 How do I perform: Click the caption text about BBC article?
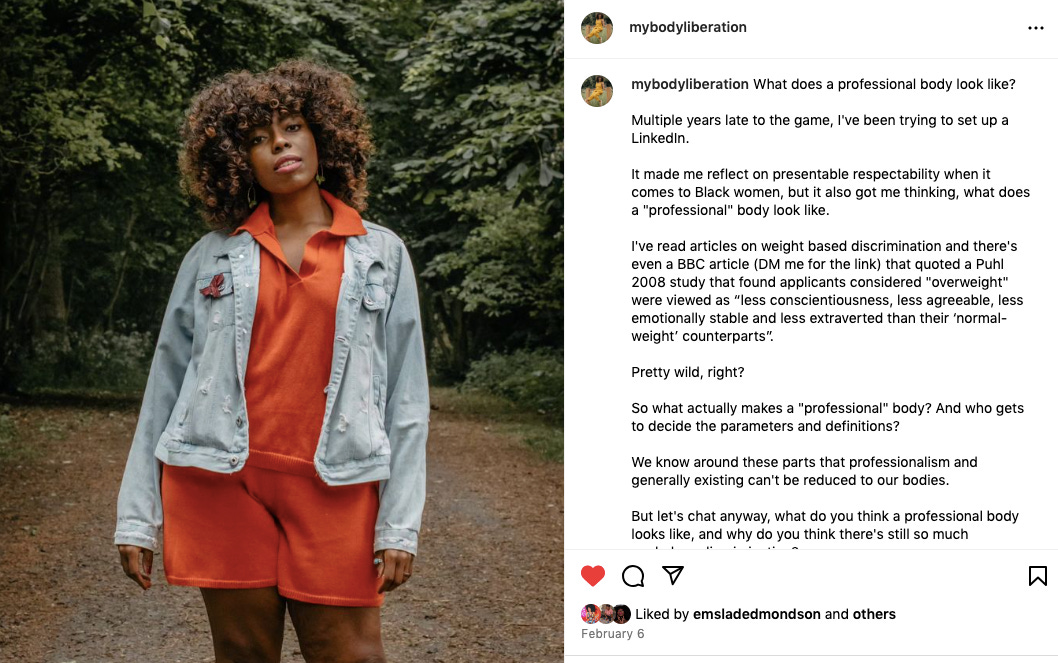827,291
